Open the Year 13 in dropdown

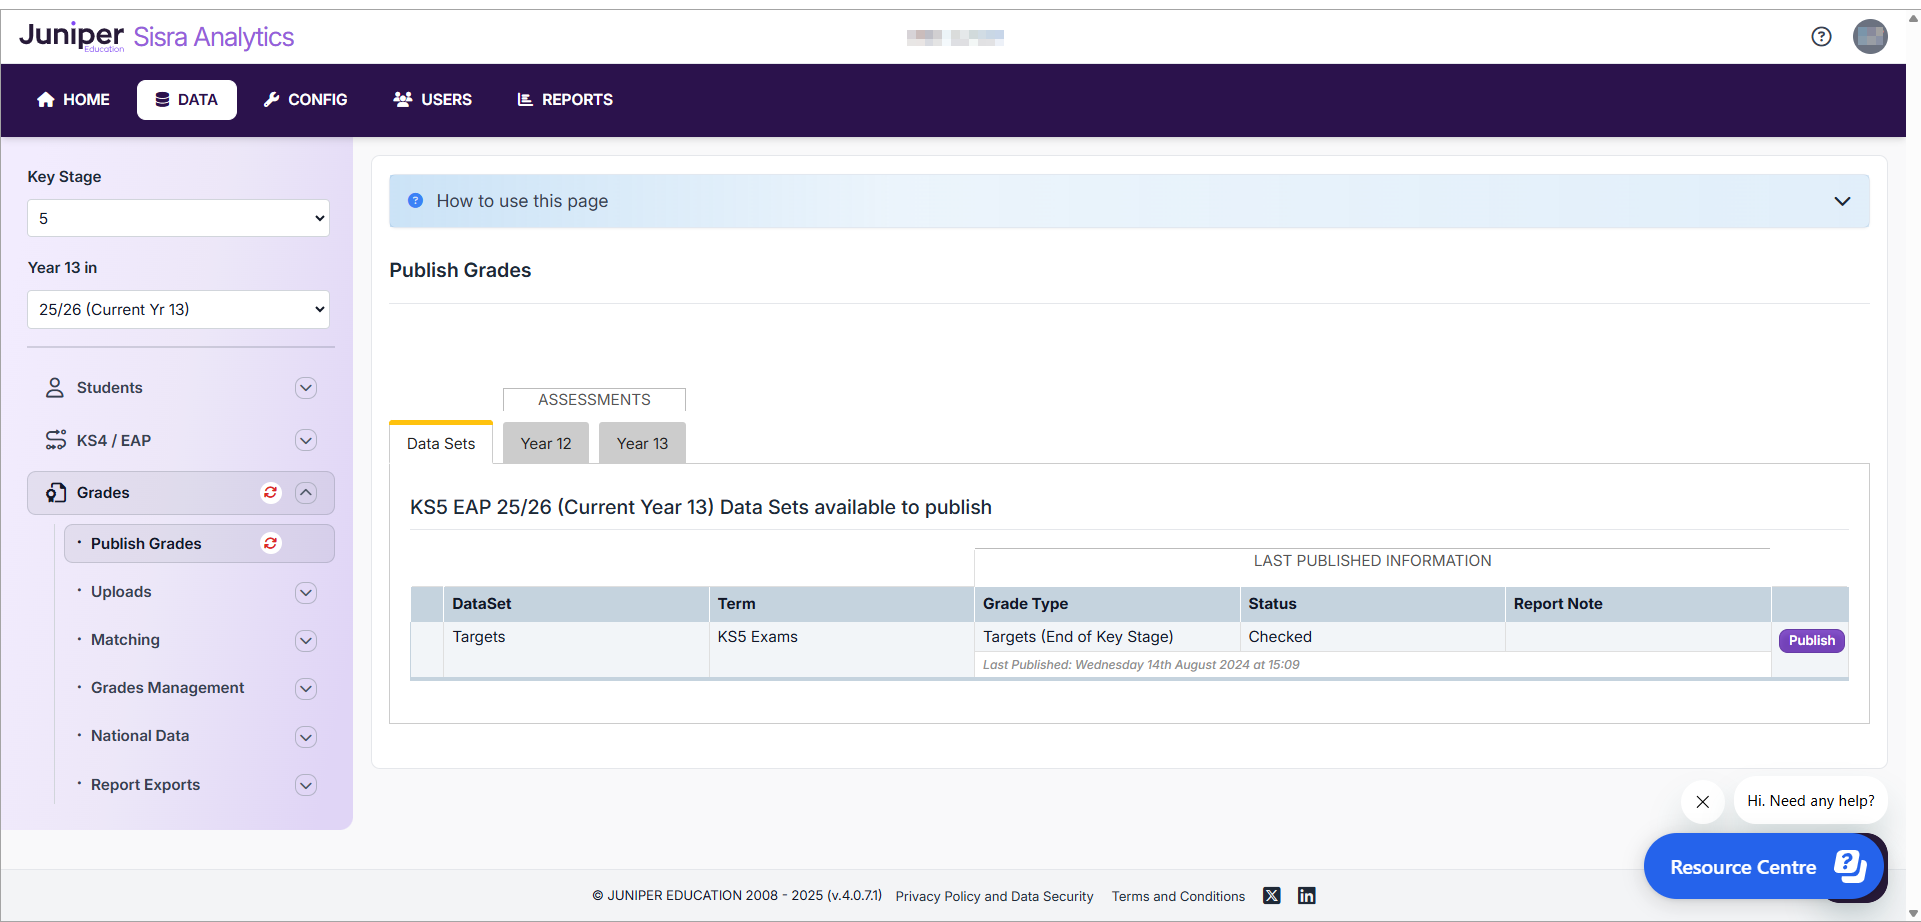point(178,310)
